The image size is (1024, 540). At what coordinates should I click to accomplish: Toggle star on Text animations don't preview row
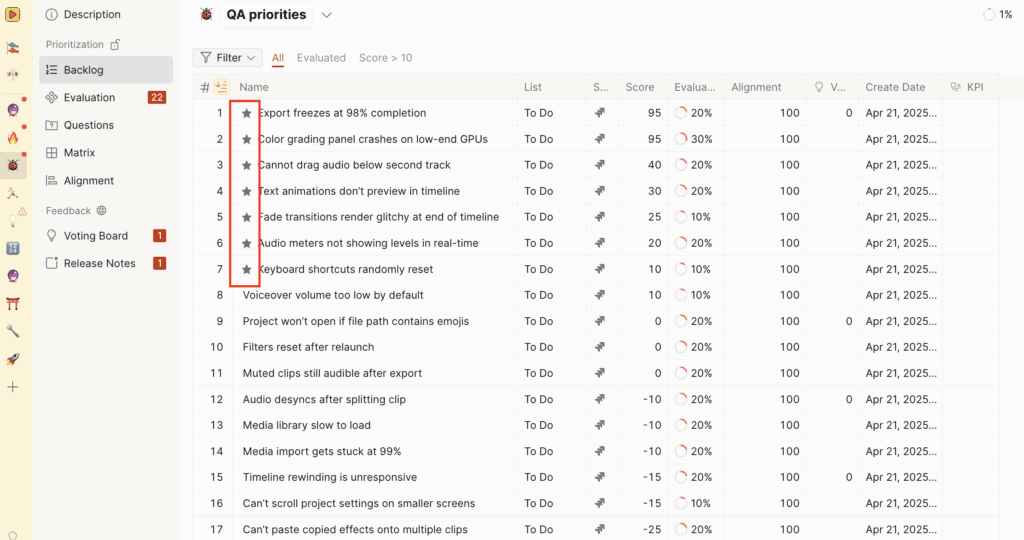[x=246, y=191]
